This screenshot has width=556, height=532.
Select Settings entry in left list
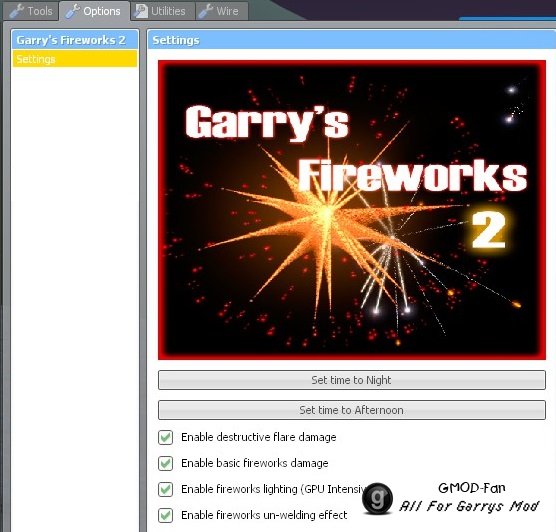click(x=75, y=59)
